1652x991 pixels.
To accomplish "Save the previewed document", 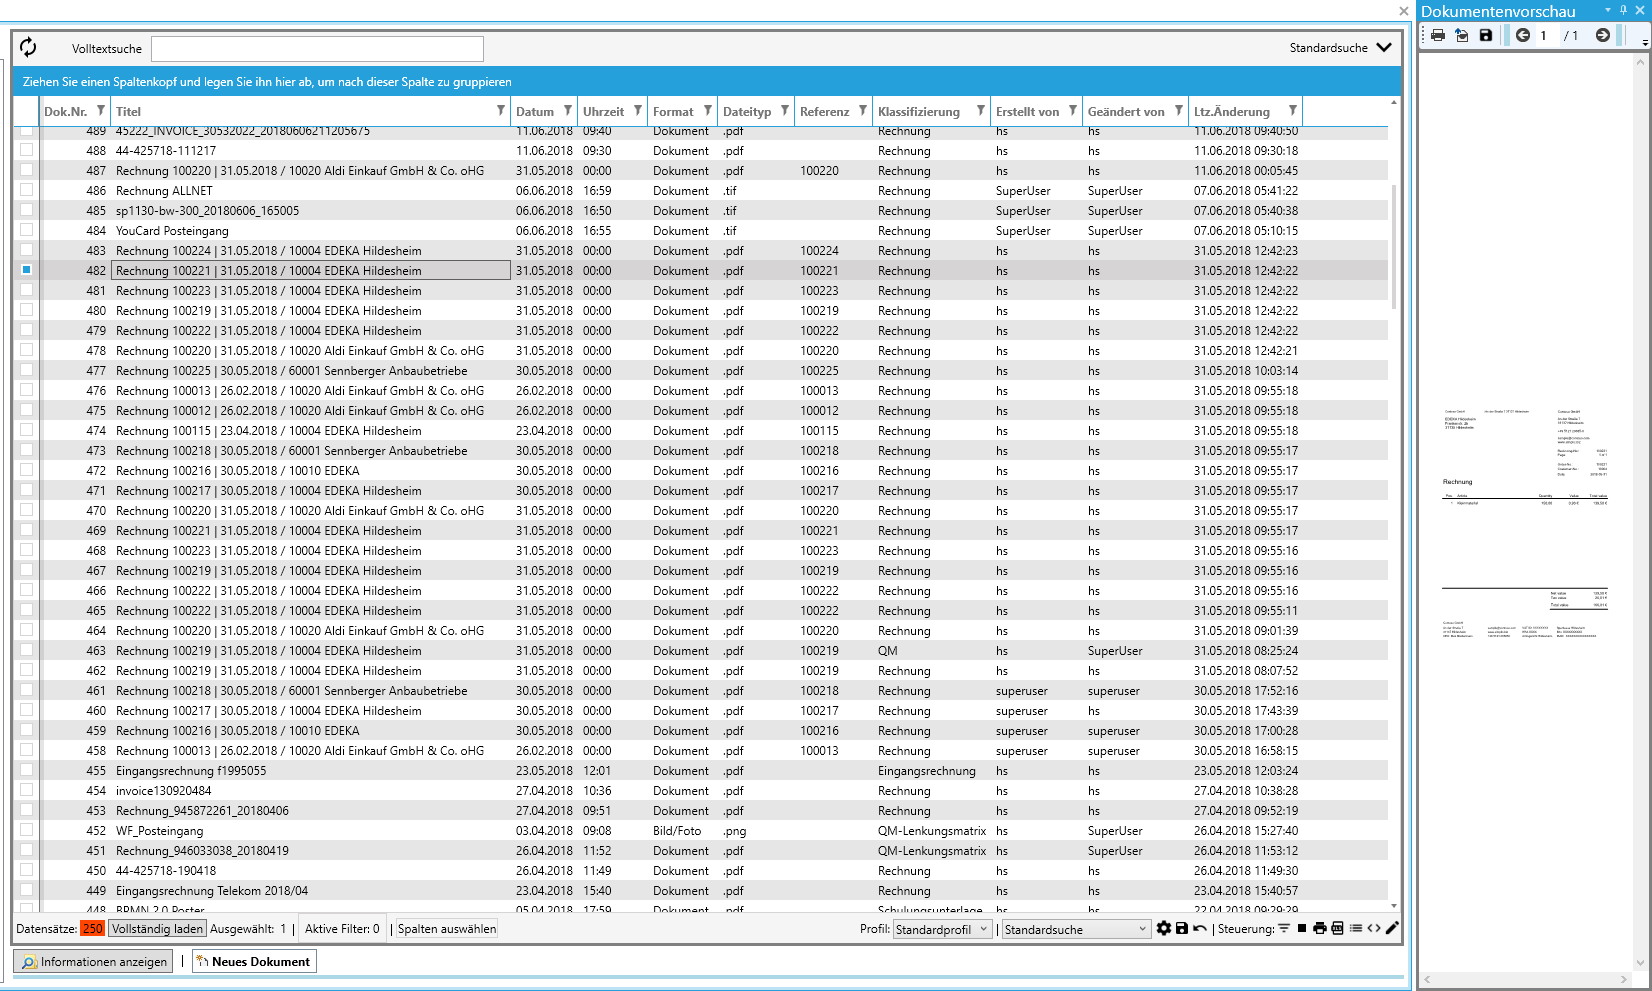I will (x=1486, y=35).
